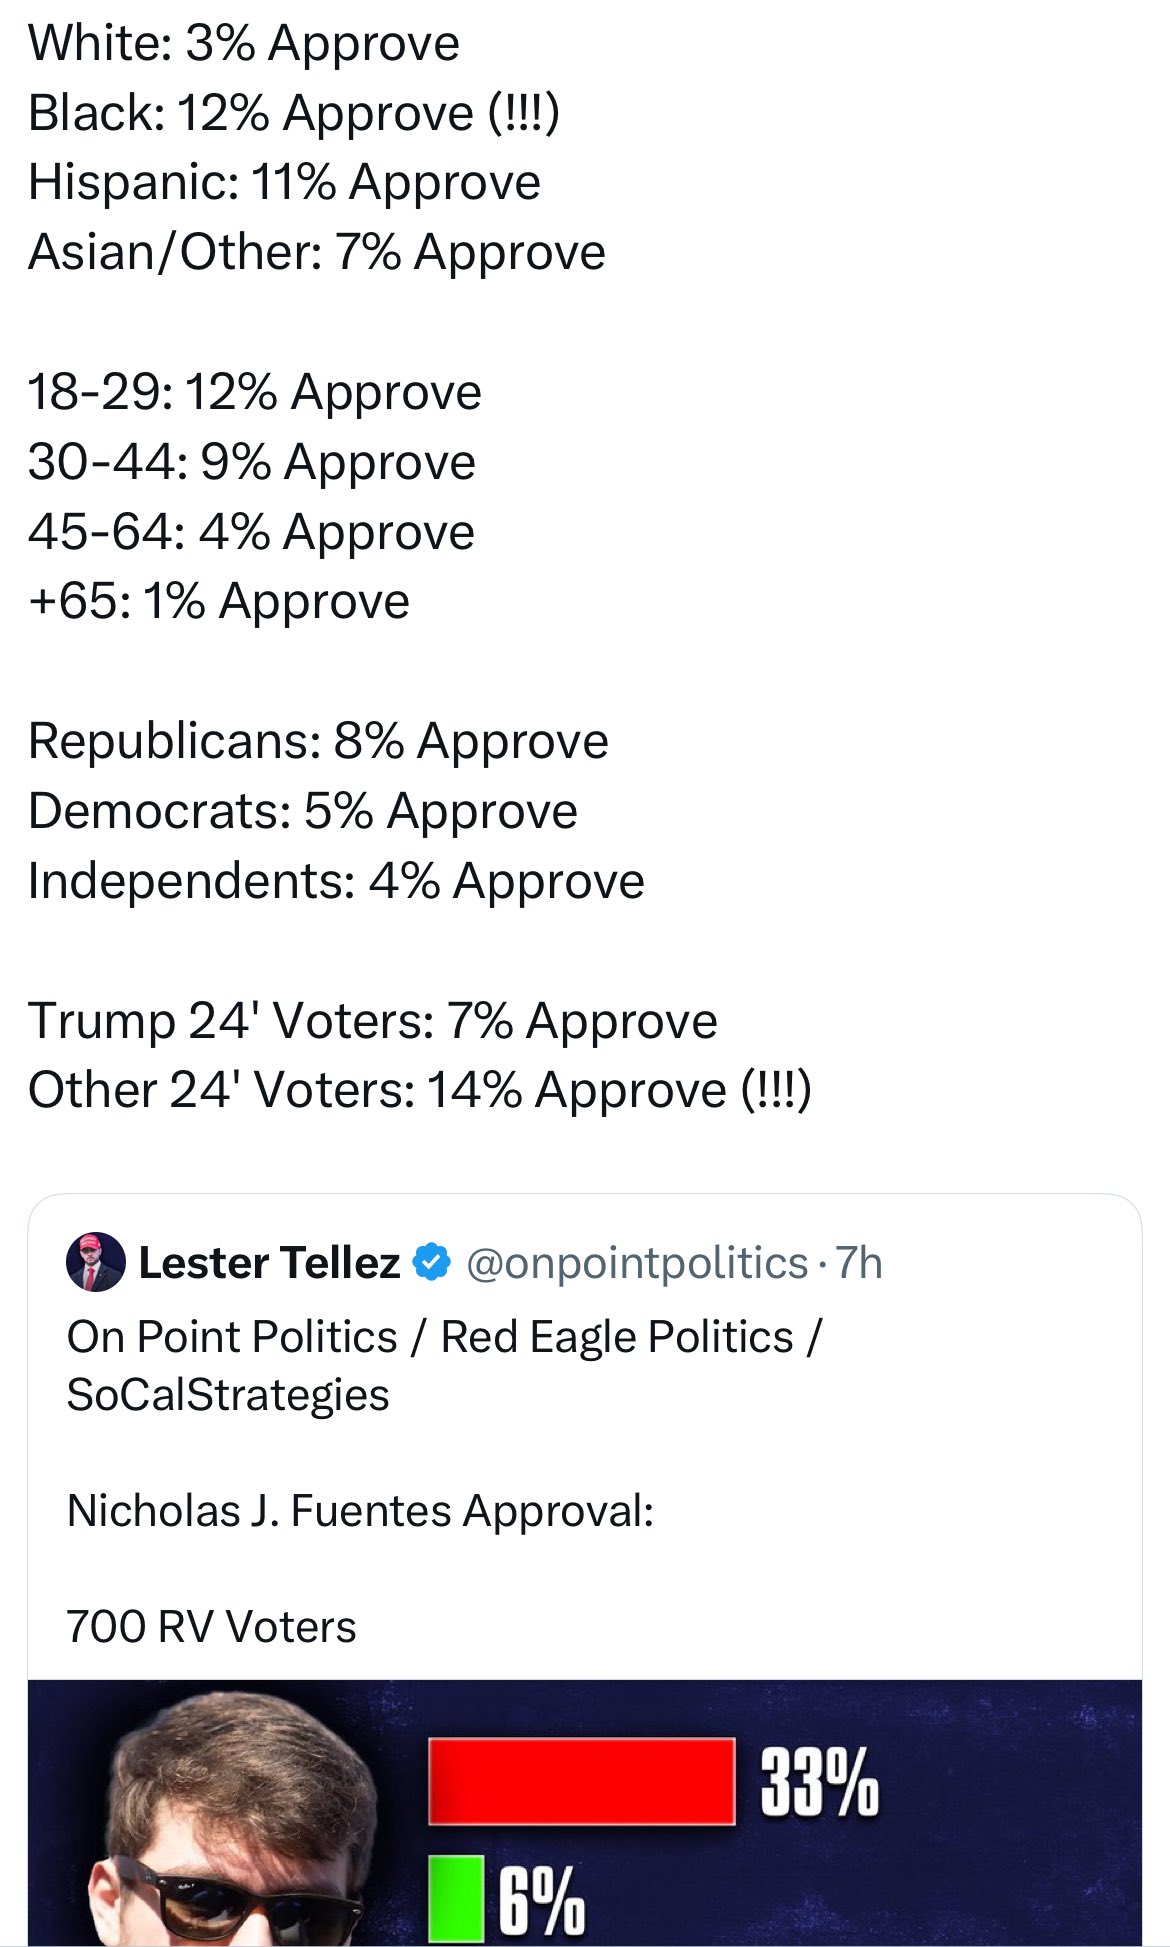Click the '700 RV Voters' line
Image resolution: width=1170 pixels, height=1947 pixels.
(x=211, y=1626)
